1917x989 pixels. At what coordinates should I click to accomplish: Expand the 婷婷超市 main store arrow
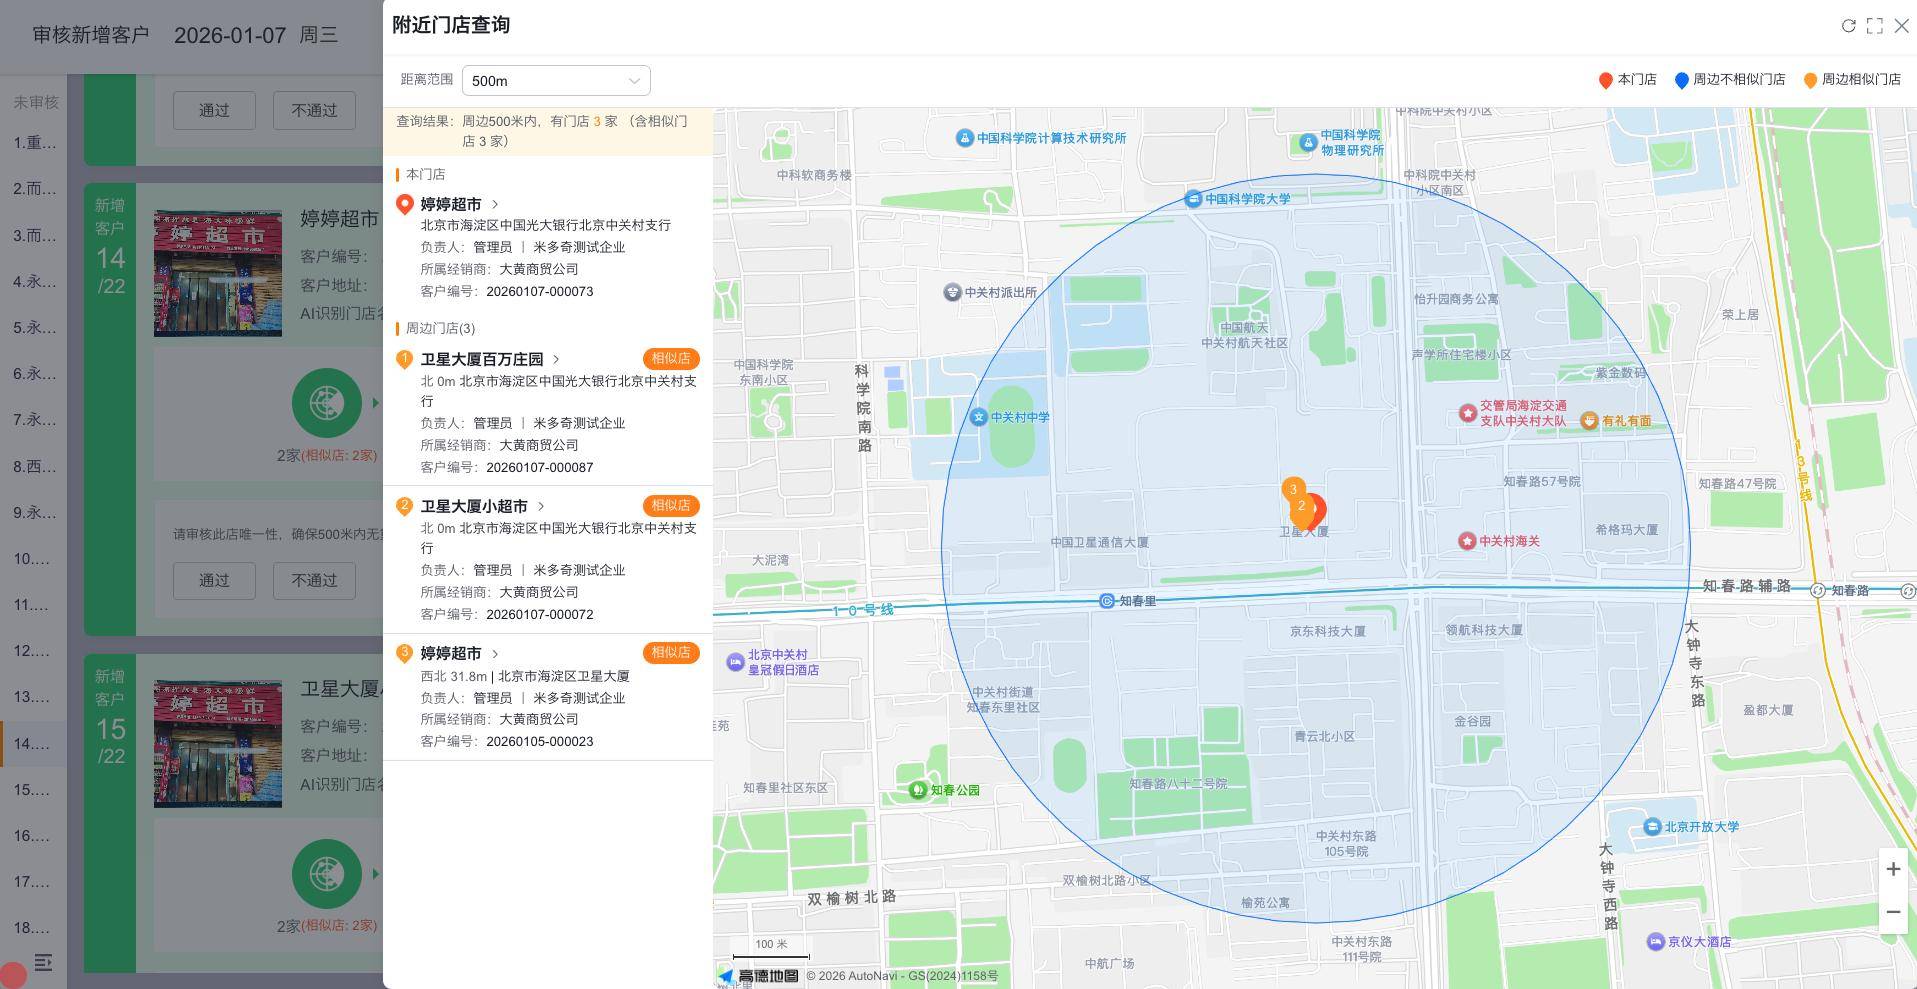[495, 204]
